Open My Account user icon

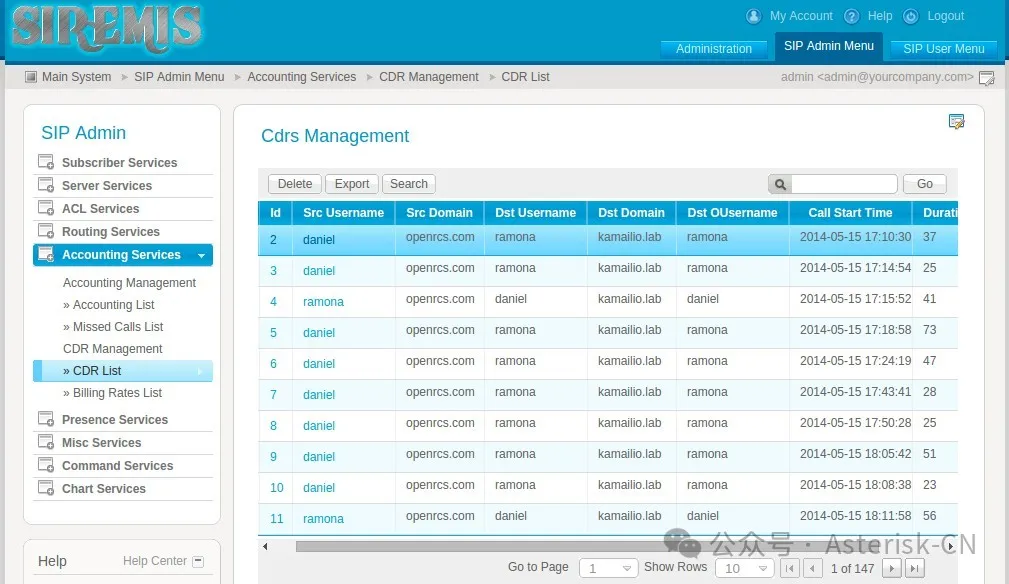(754, 16)
